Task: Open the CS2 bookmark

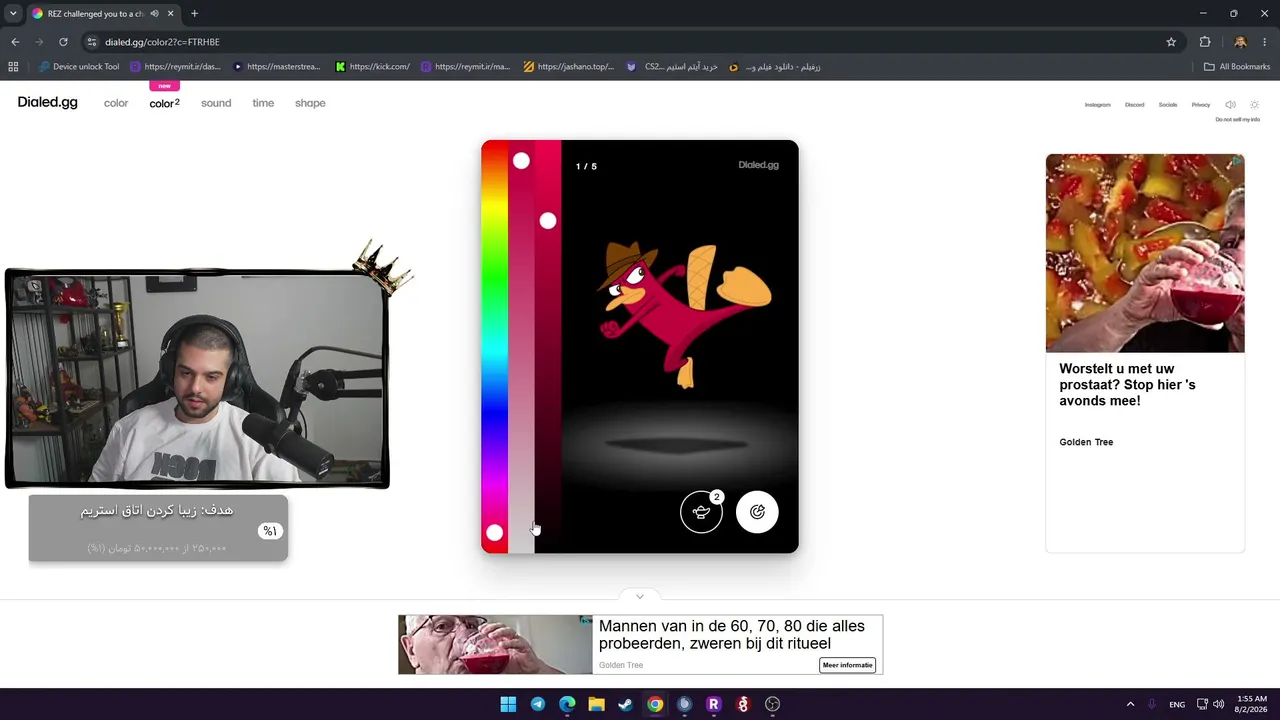Action: pos(672,67)
